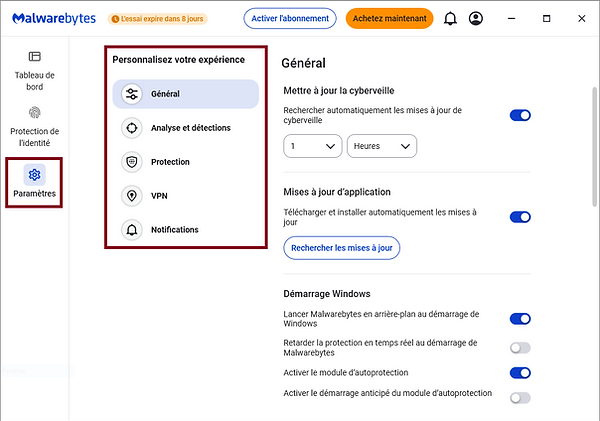This screenshot has width=600, height=421.
Task: Click Mettre à jour la cyberveille heading
Action: [x=339, y=91]
